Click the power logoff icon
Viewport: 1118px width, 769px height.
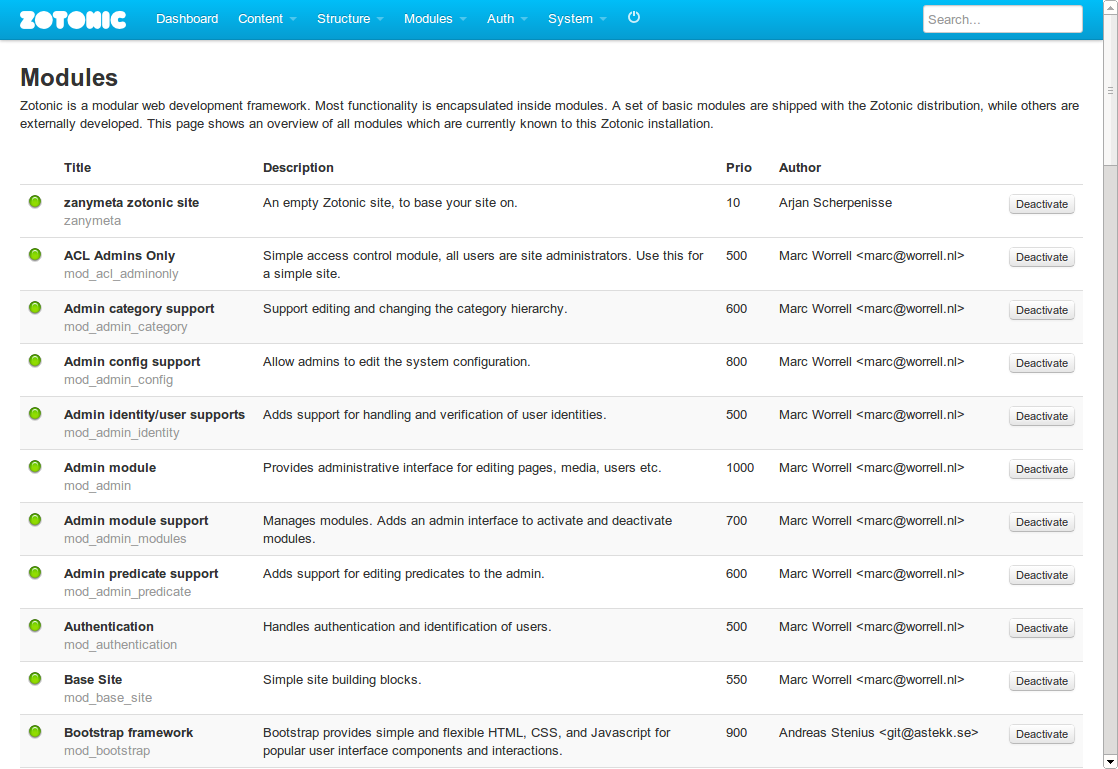(x=633, y=17)
